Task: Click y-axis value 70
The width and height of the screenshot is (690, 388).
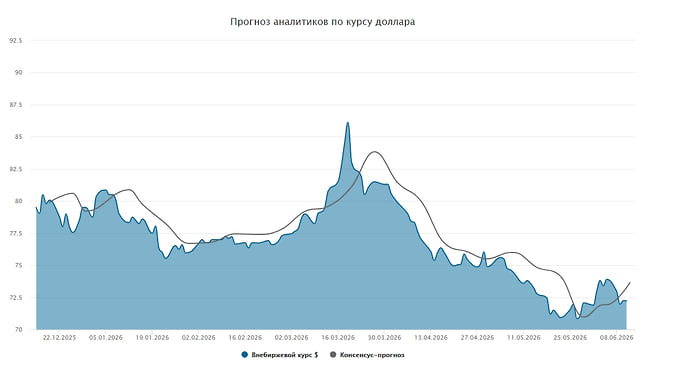Action: tap(19, 329)
